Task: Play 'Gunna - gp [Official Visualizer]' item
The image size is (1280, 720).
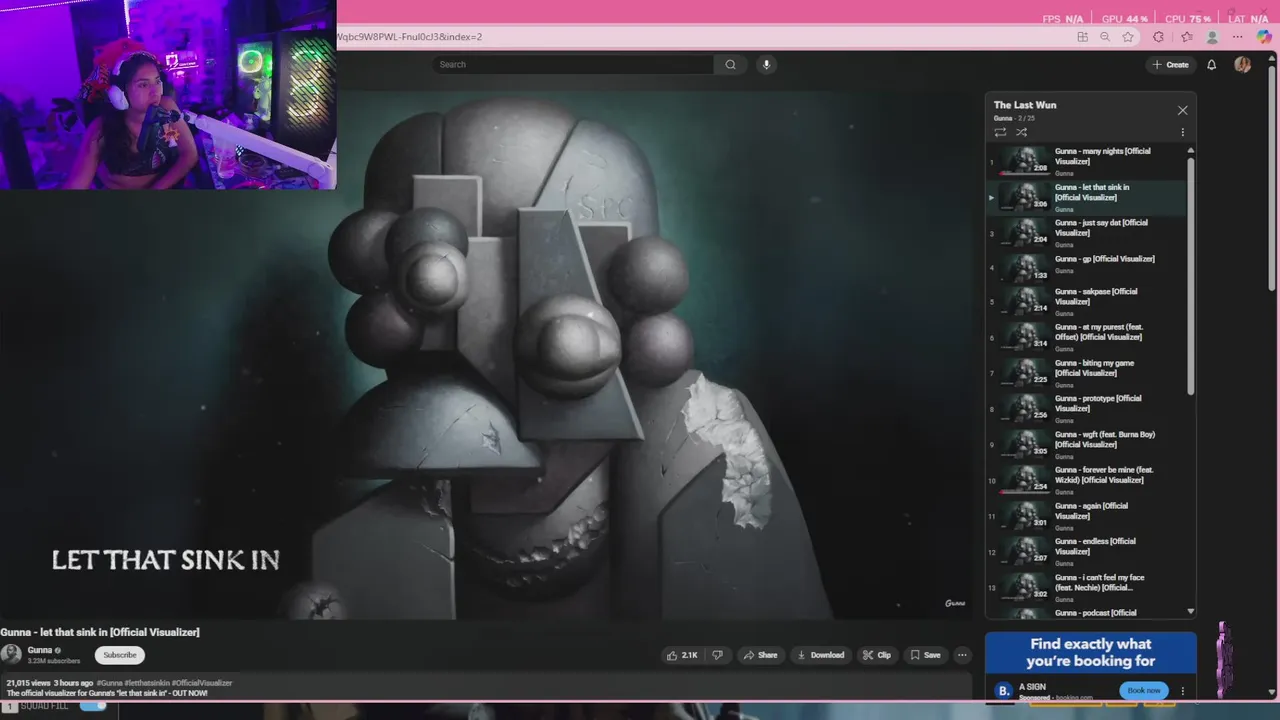Action: (1088, 267)
